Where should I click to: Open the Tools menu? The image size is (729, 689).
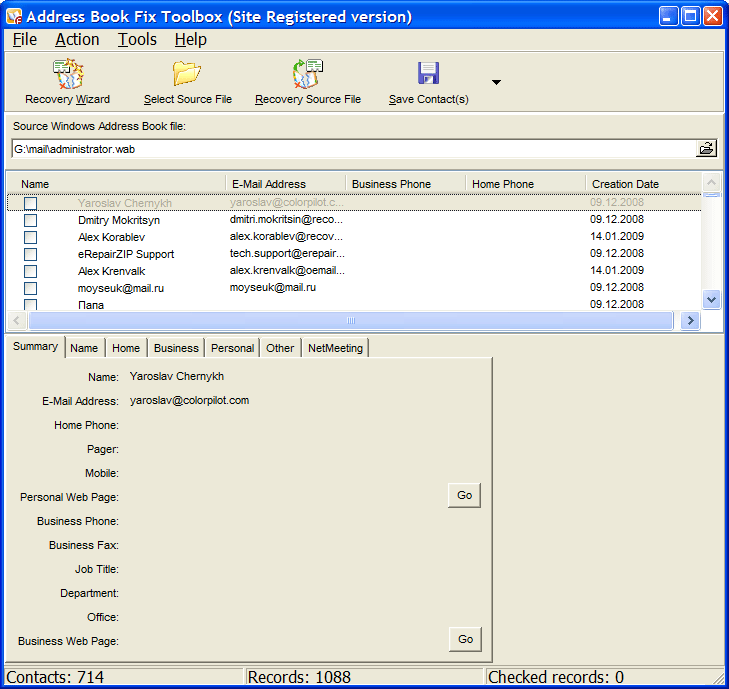pos(137,40)
